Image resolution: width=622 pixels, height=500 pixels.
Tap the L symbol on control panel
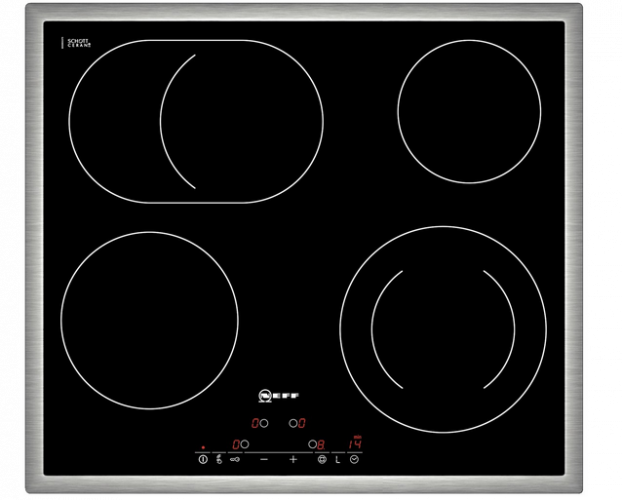(x=338, y=459)
